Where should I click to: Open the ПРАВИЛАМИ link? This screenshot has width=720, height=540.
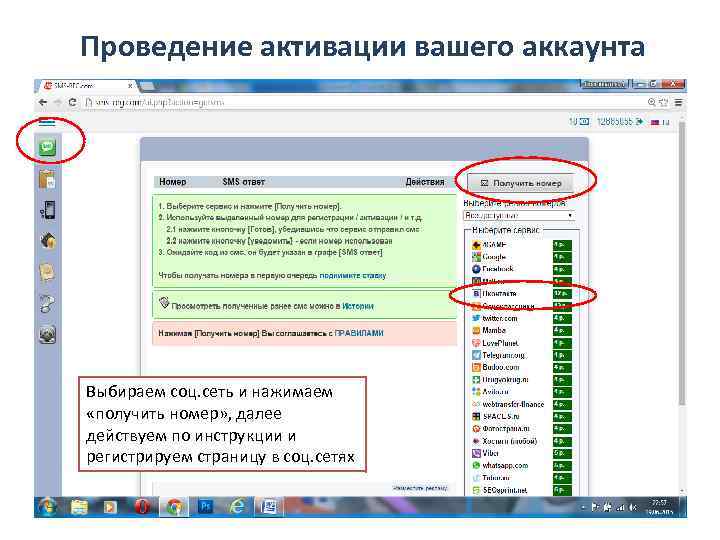pyautogui.click(x=359, y=333)
